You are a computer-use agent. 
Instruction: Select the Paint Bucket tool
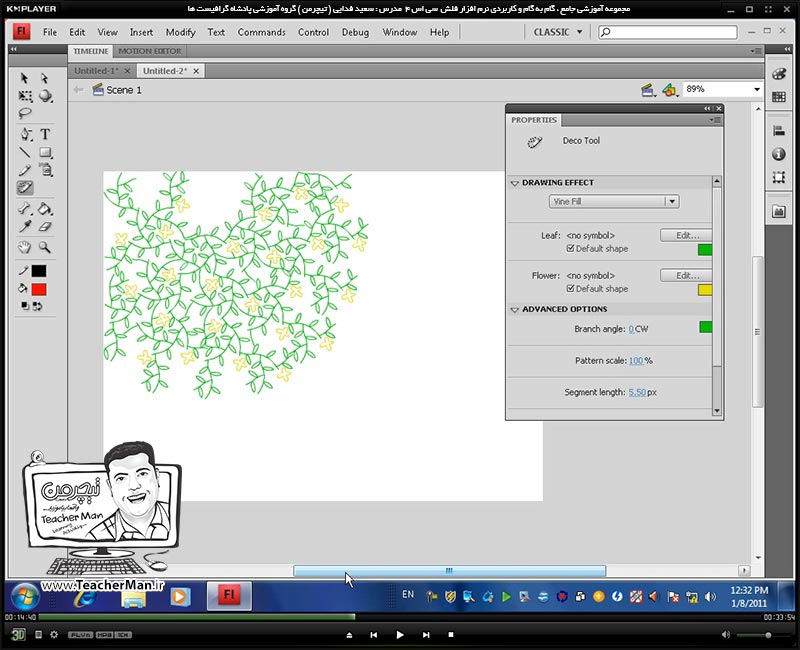point(45,209)
